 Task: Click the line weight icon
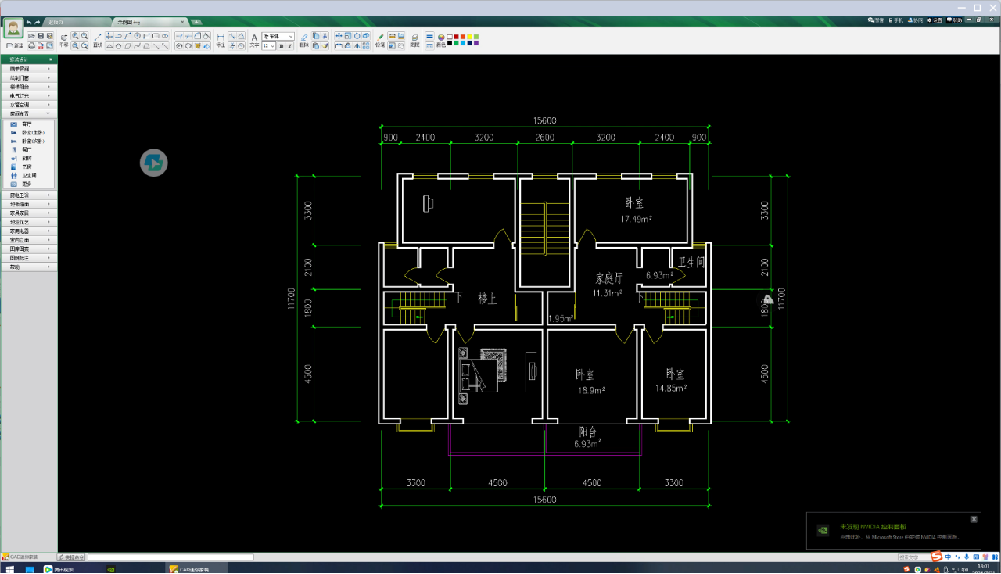pos(429,36)
